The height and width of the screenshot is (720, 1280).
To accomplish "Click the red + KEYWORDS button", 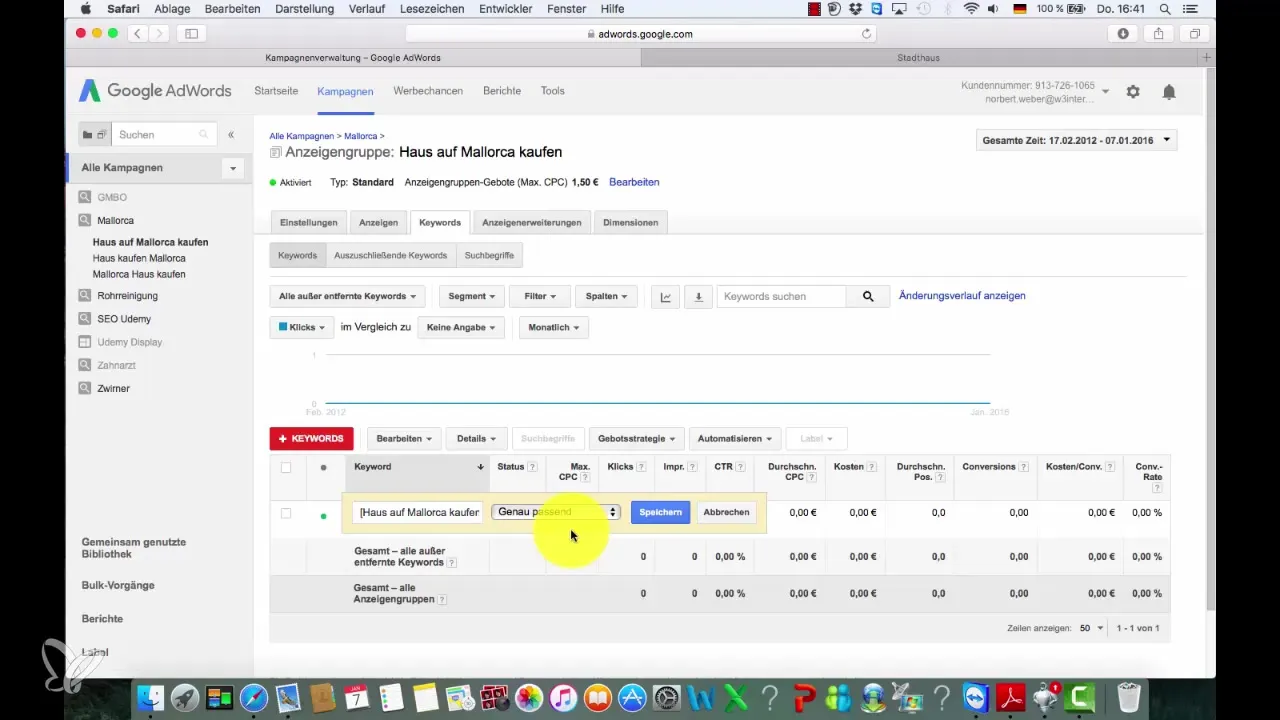I will tap(311, 438).
